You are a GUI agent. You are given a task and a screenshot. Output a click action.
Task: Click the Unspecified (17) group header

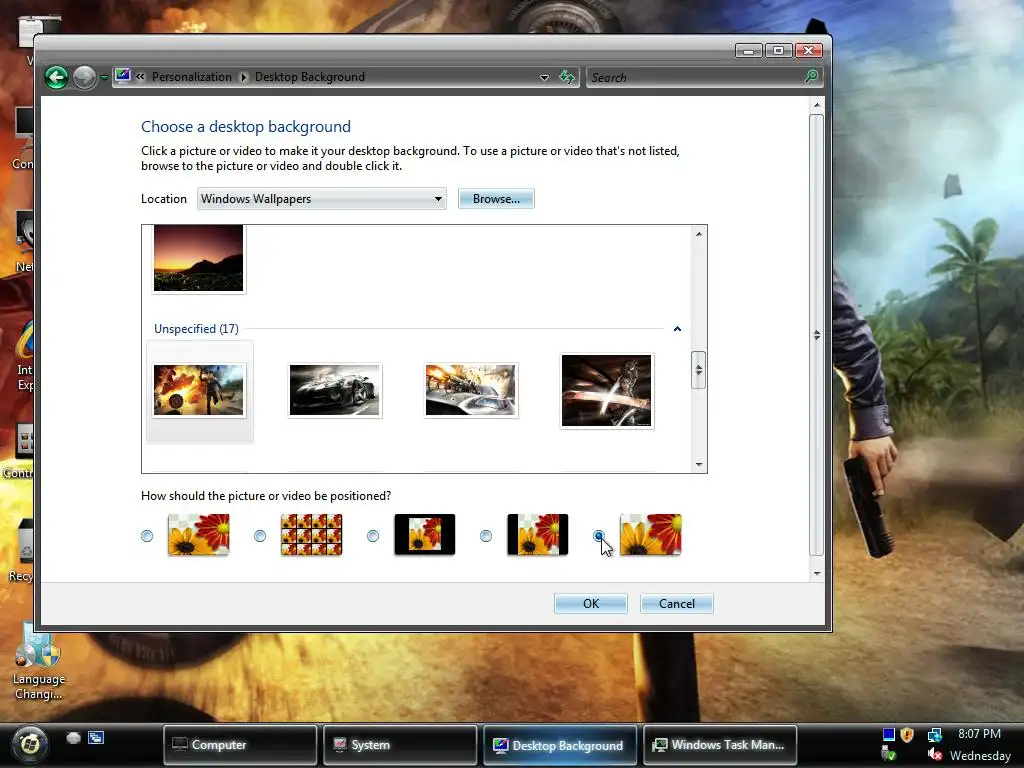[x=197, y=328]
